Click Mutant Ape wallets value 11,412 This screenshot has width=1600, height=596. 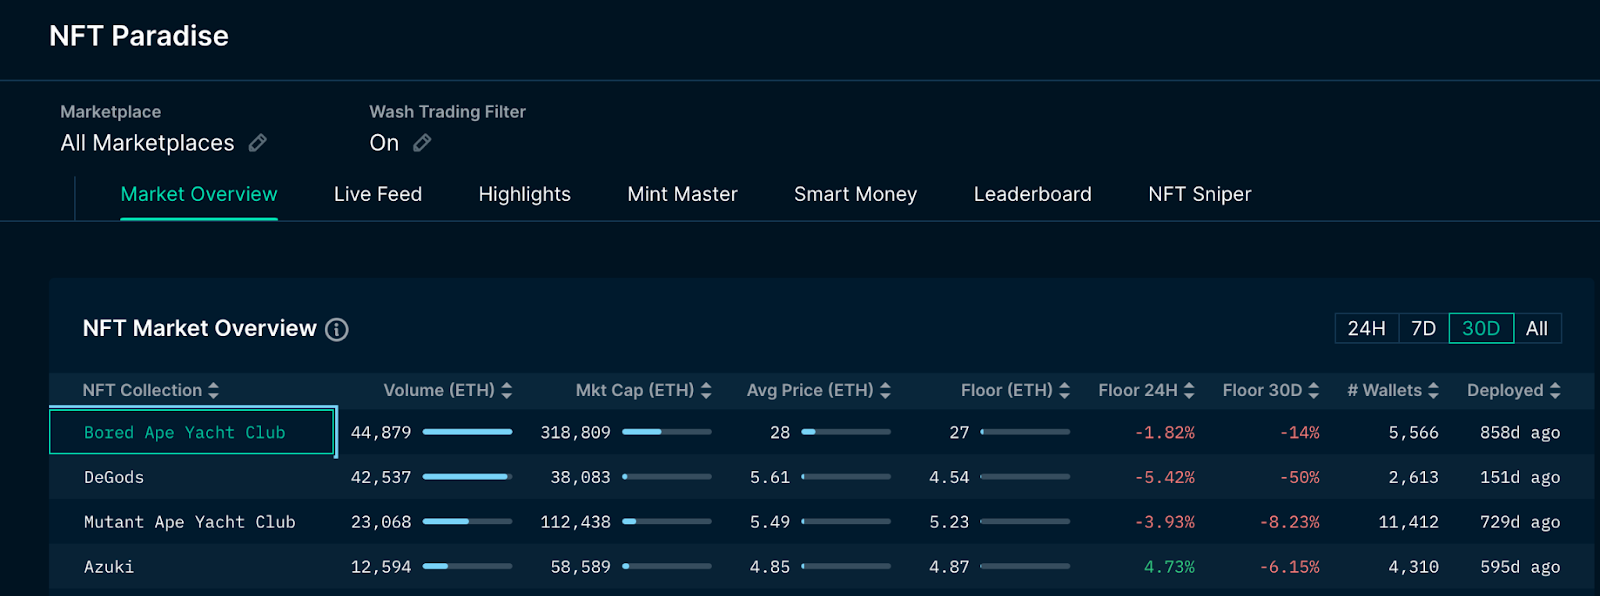tap(1408, 522)
